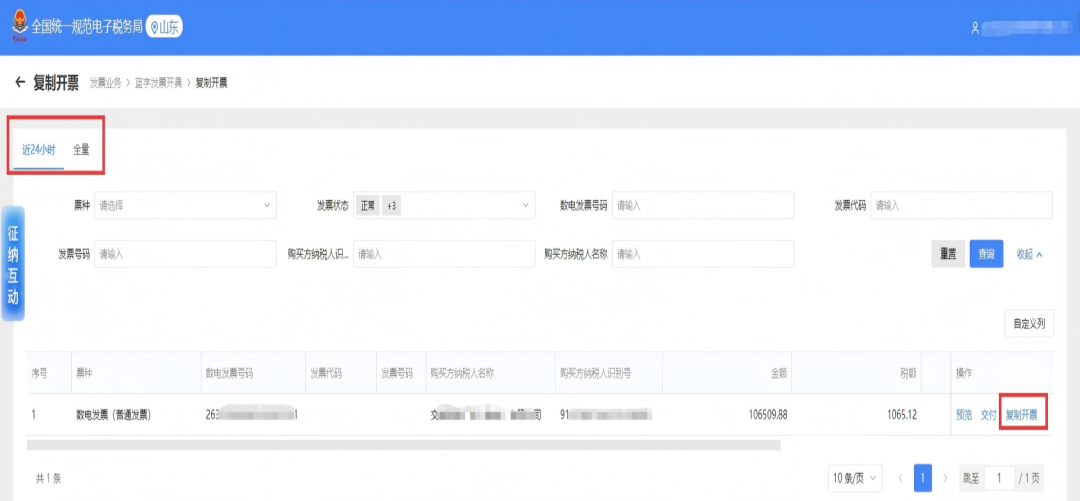This screenshot has height=501, width=1080.
Task: Focus the 发票代码 input field
Action: click(x=962, y=205)
